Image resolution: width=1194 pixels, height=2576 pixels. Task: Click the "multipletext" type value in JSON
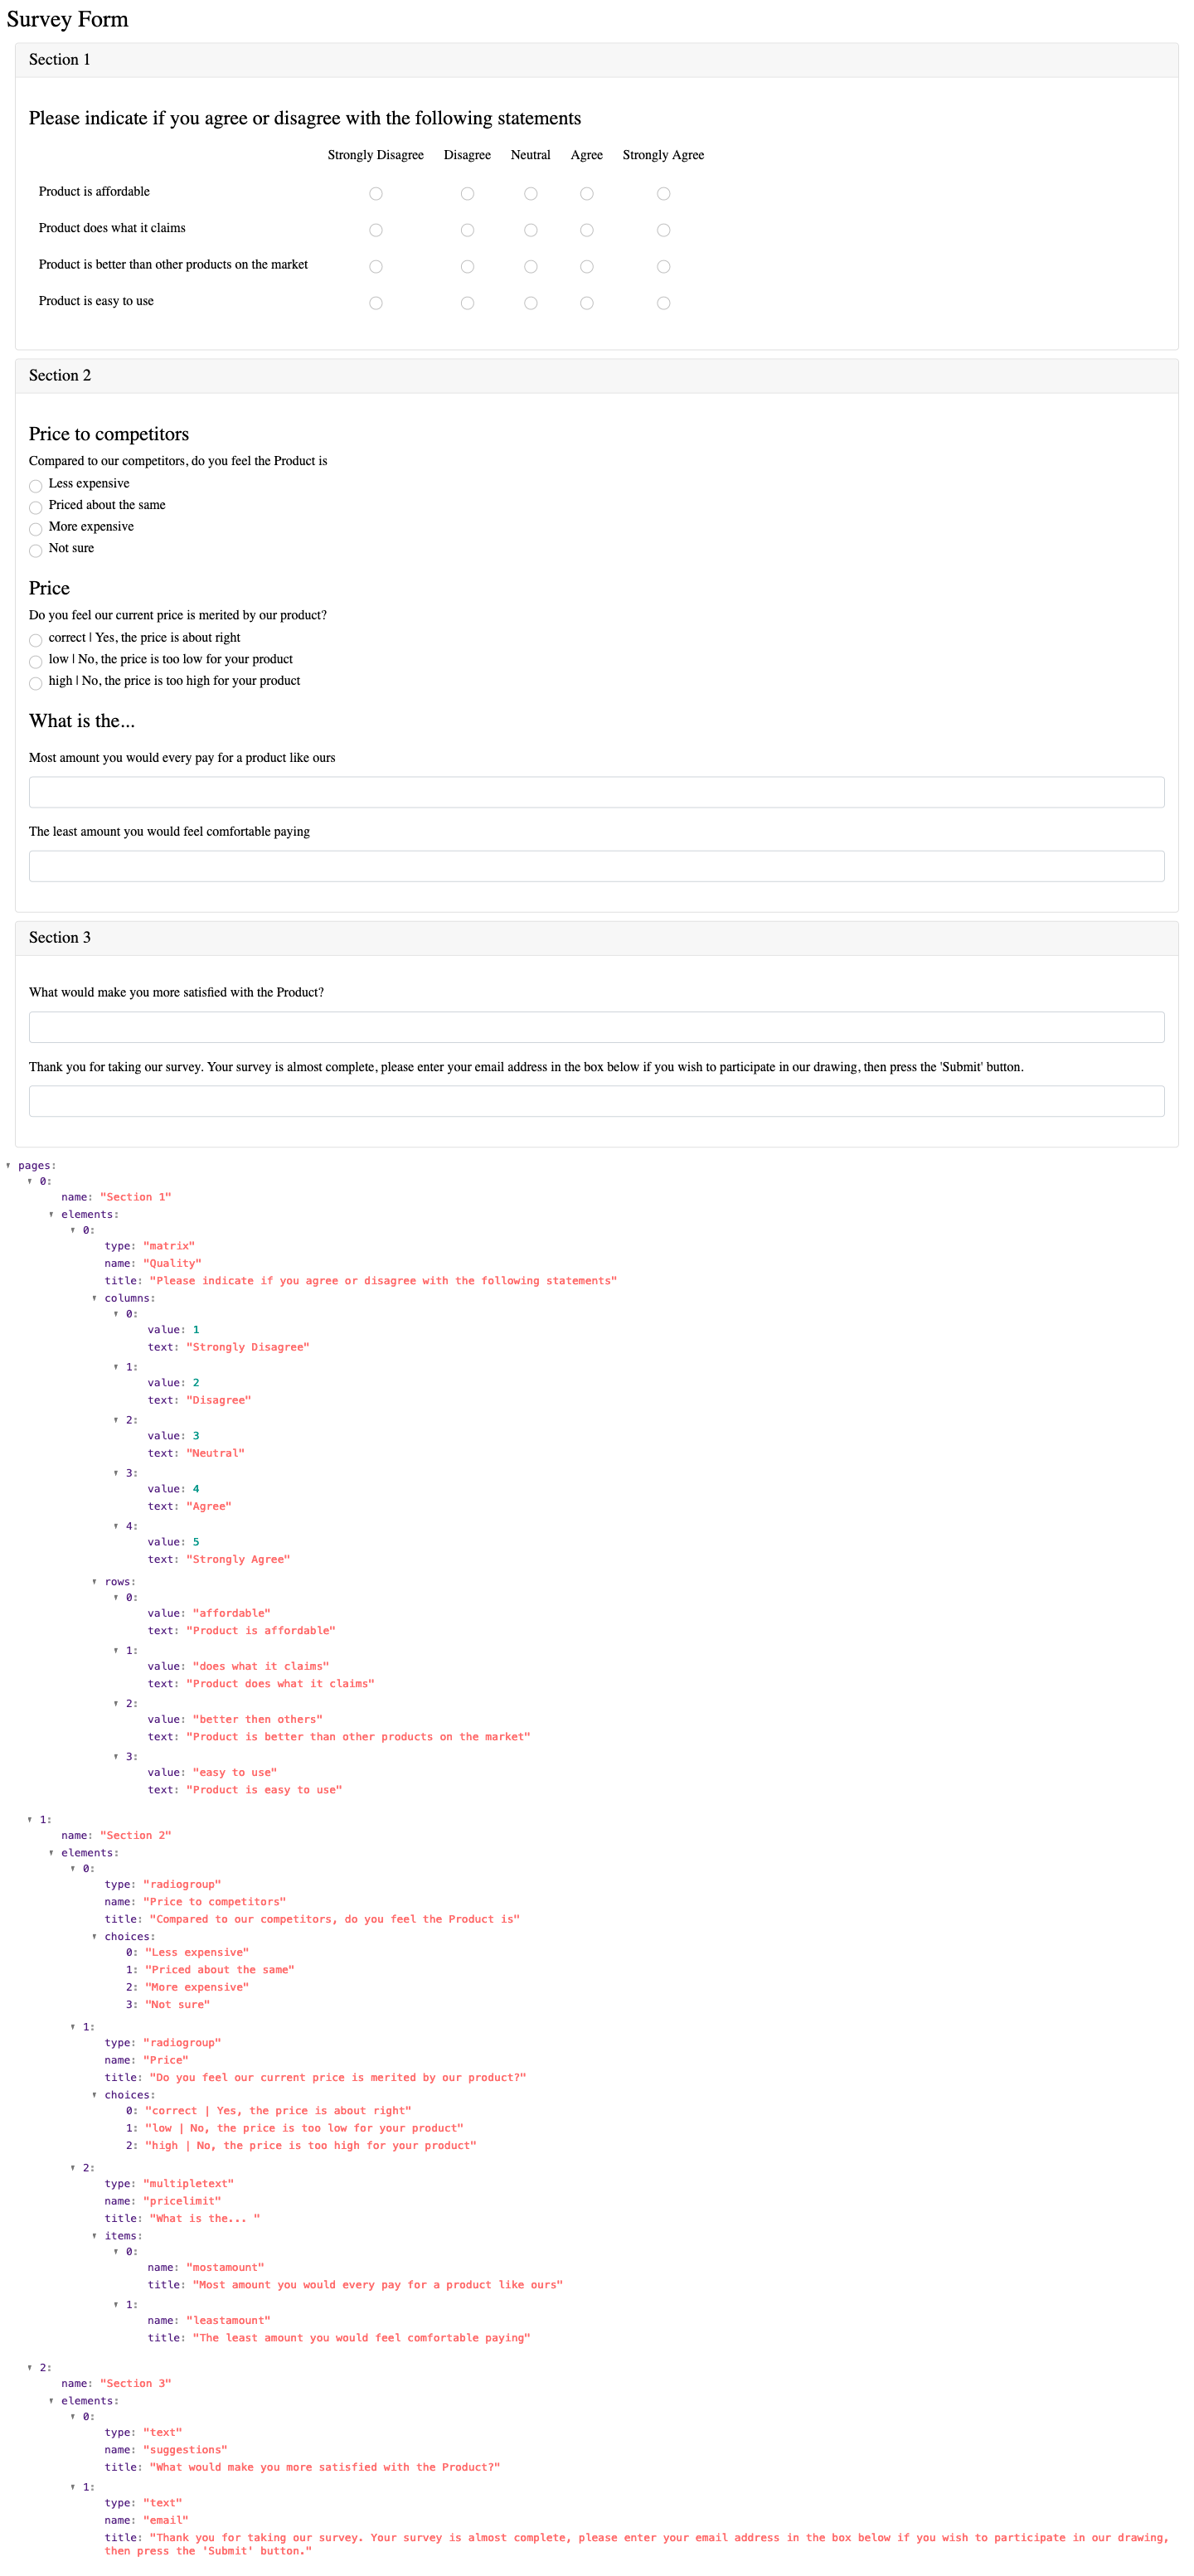point(188,2183)
